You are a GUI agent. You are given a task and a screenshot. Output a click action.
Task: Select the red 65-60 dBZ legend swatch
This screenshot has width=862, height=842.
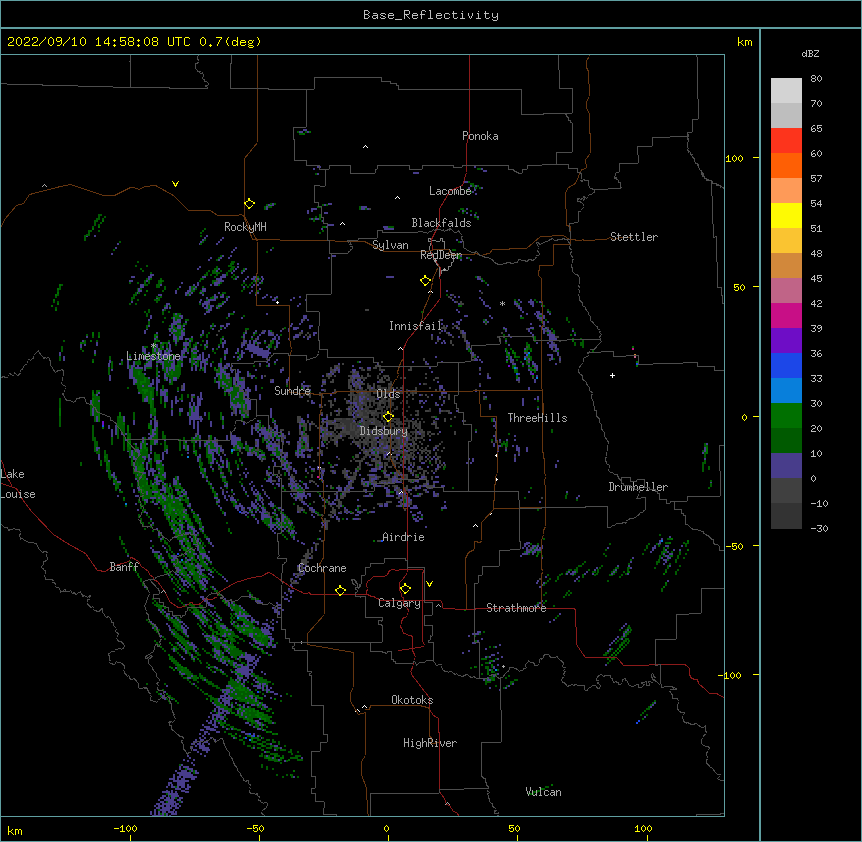(786, 140)
